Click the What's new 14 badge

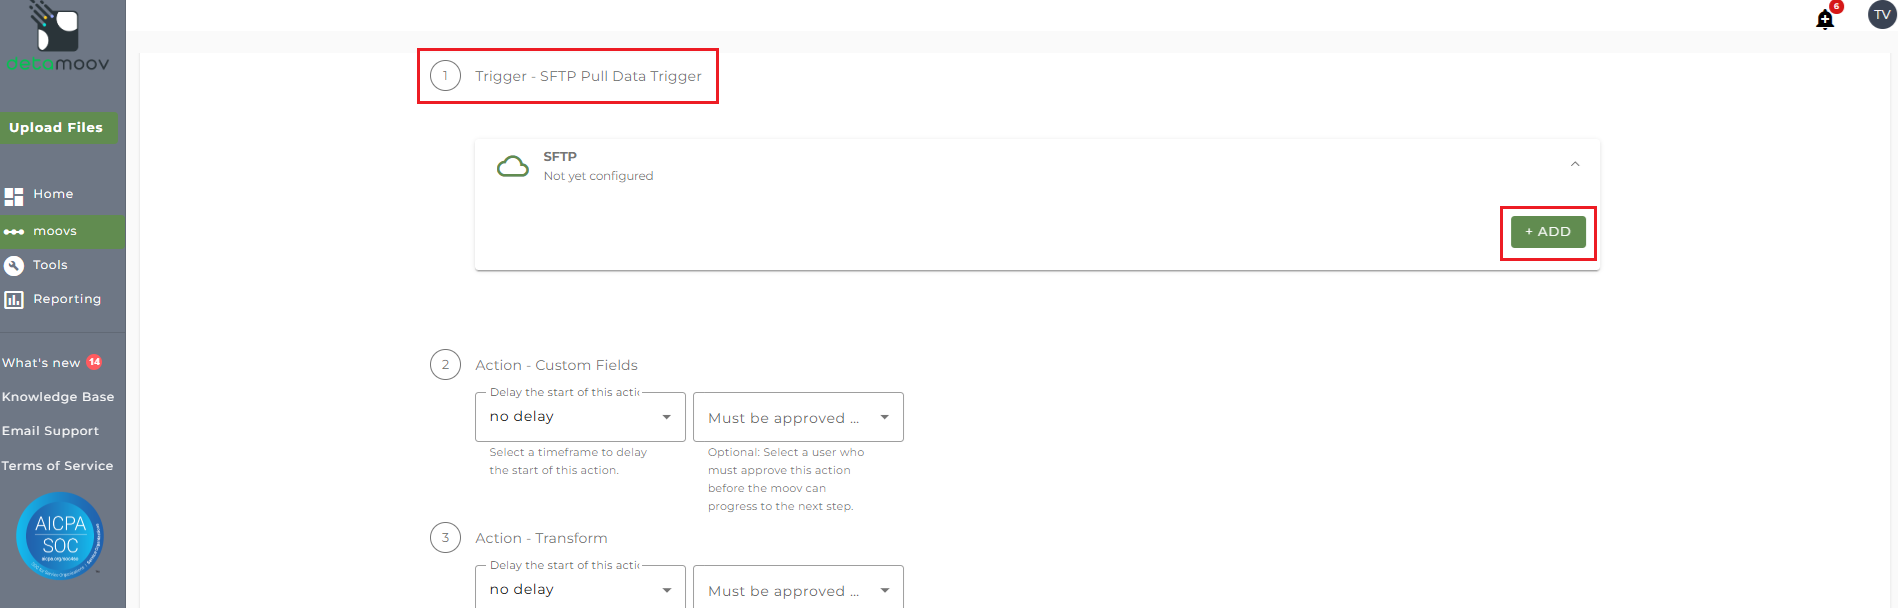pyautogui.click(x=94, y=362)
